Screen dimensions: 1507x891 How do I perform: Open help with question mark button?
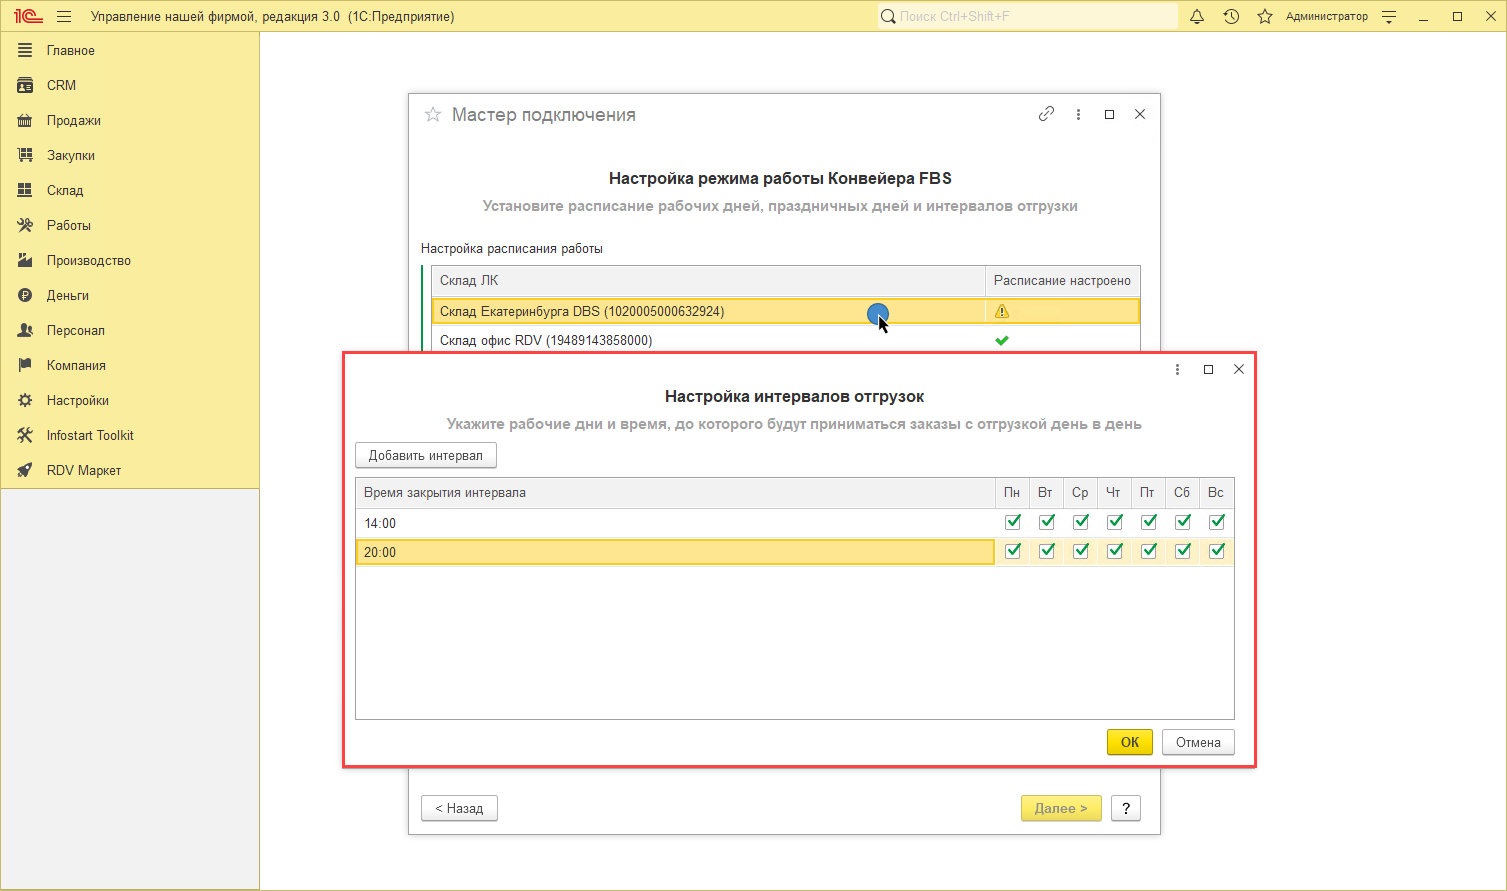pyautogui.click(x=1126, y=808)
